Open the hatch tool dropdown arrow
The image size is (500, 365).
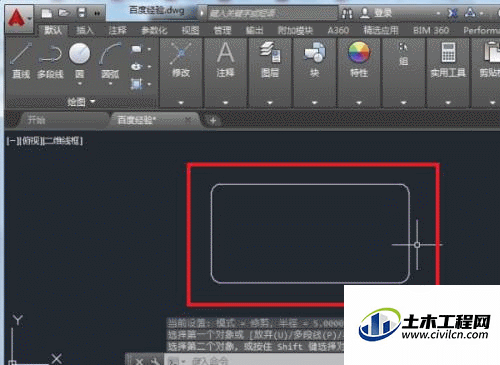(149, 84)
